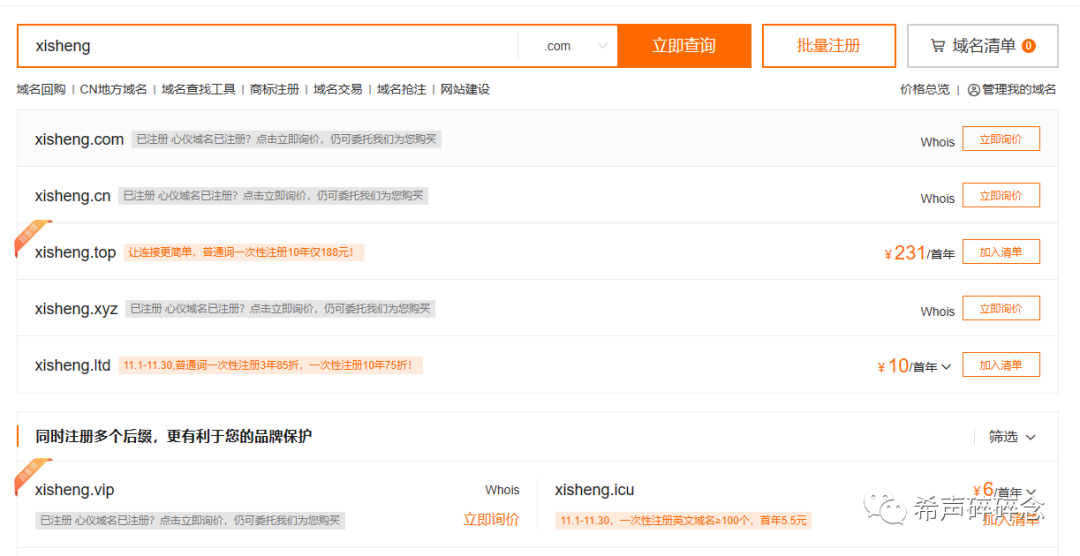This screenshot has width=1080, height=556.
Task: Click the user icon beside 管理我的域名
Action: [x=973, y=90]
